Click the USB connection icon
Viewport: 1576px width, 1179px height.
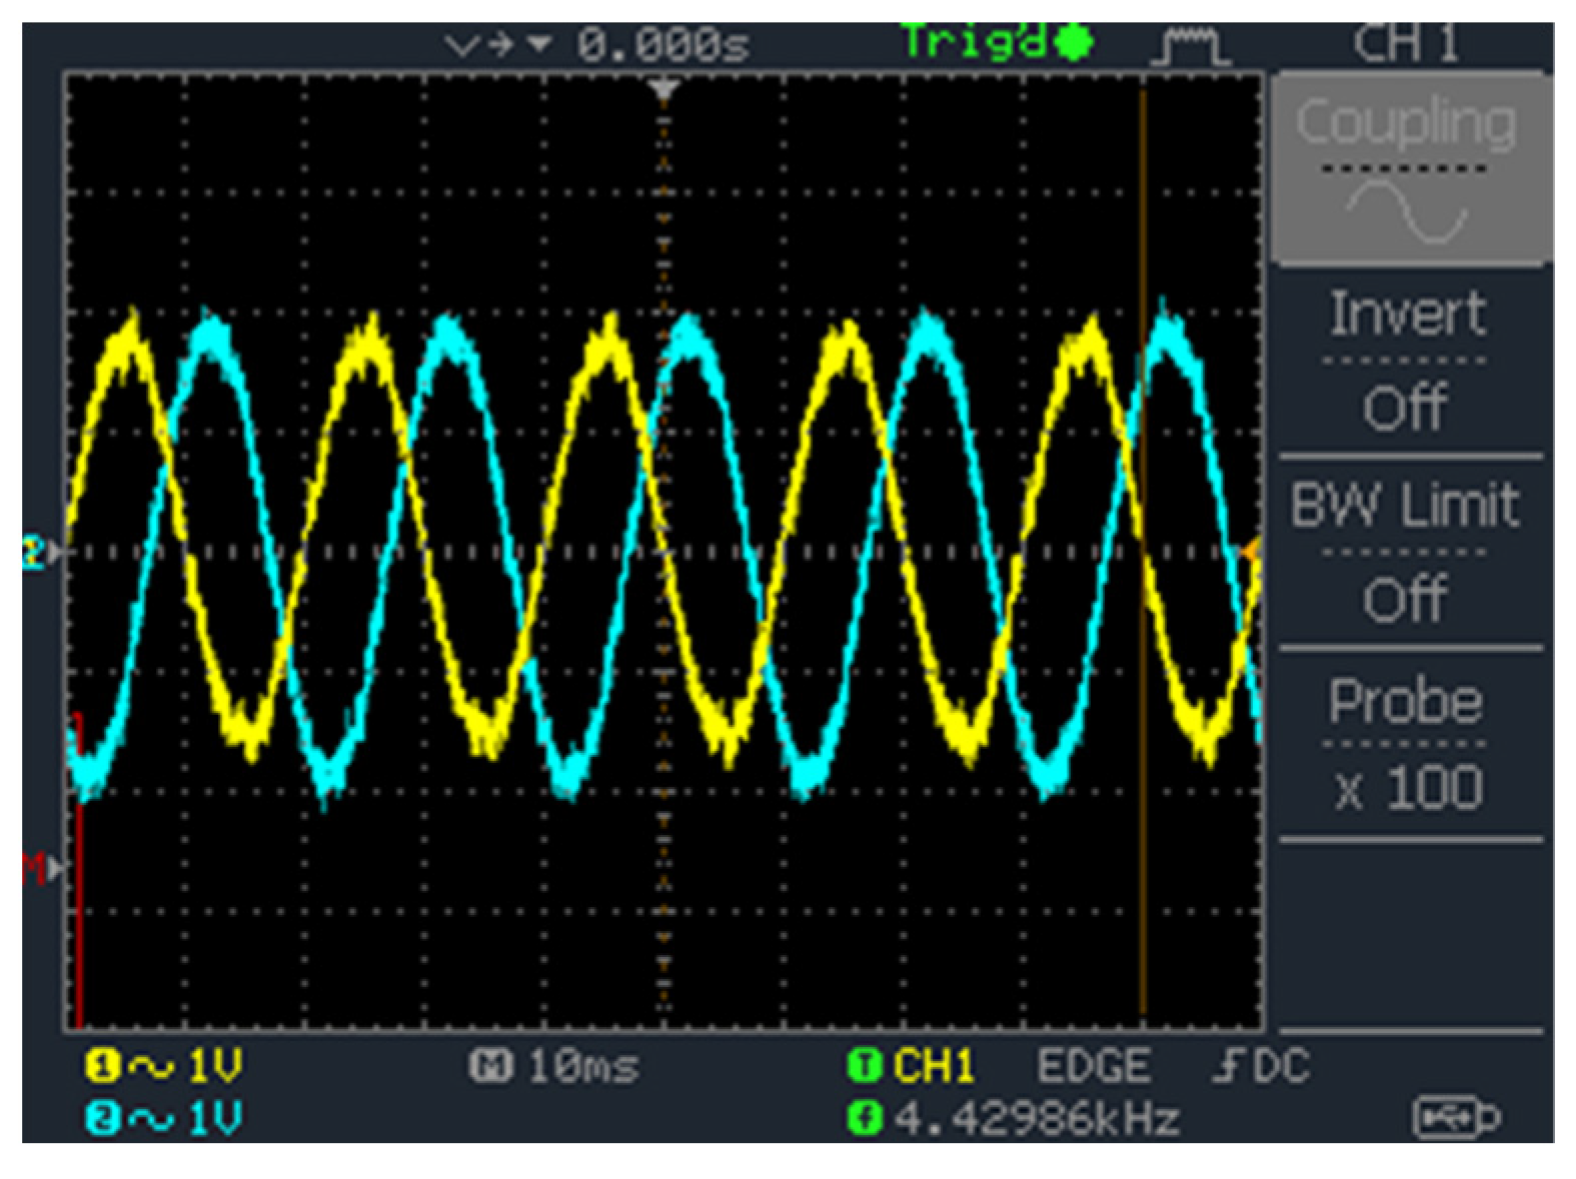tap(1456, 1117)
